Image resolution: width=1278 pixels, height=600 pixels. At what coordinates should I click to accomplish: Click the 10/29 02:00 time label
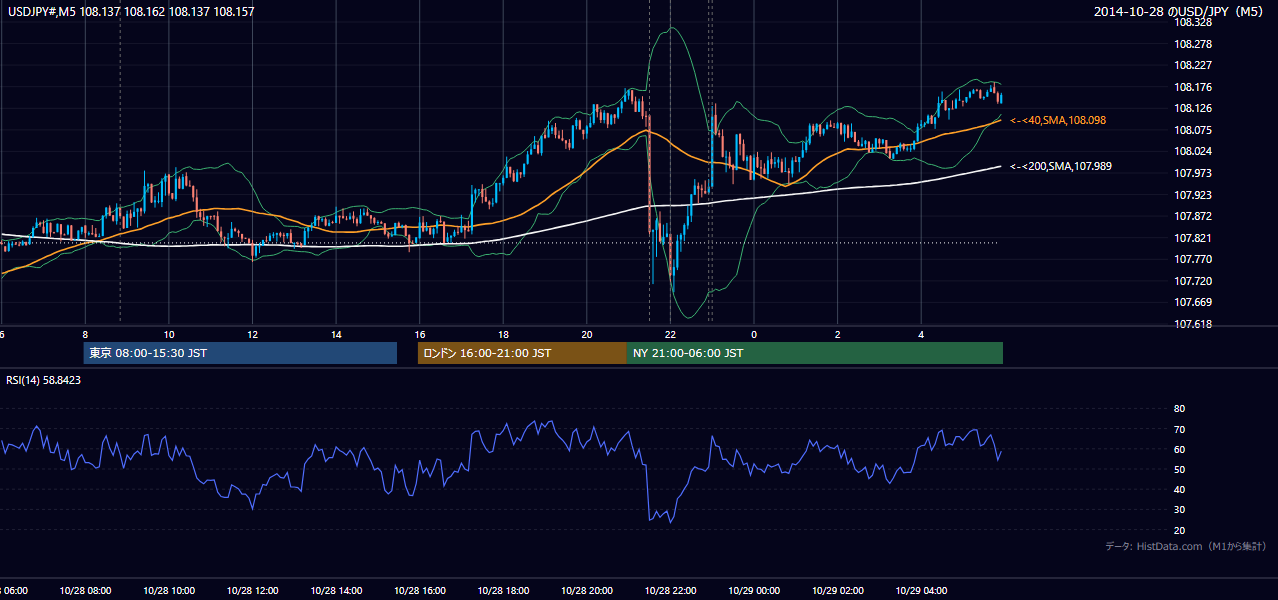(x=837, y=590)
